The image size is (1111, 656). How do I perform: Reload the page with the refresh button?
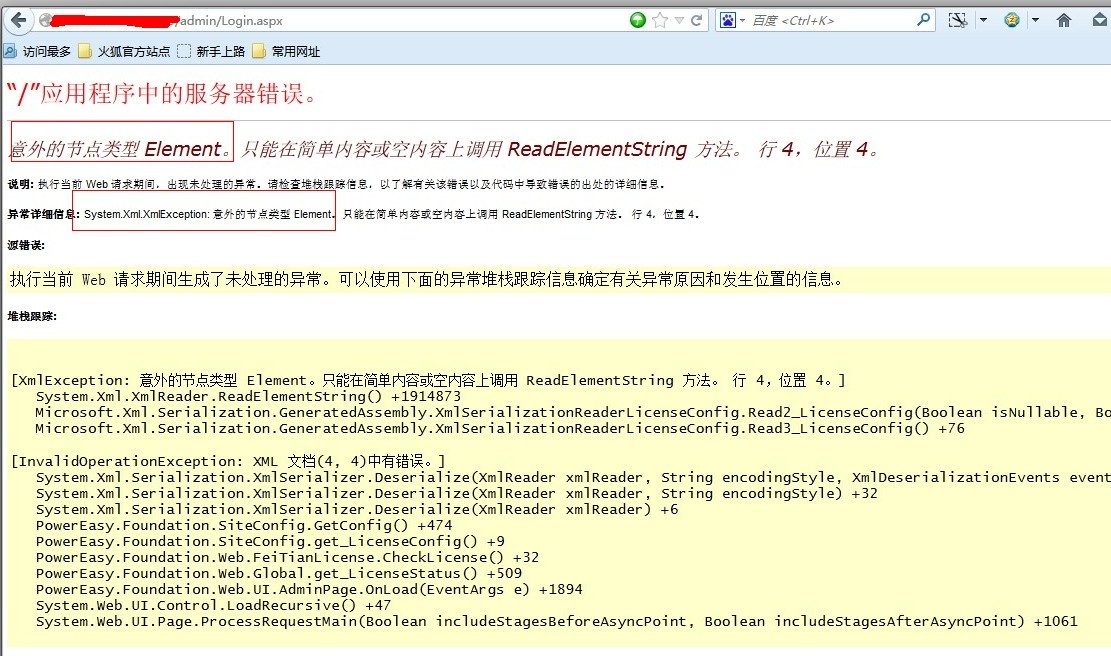(x=697, y=20)
